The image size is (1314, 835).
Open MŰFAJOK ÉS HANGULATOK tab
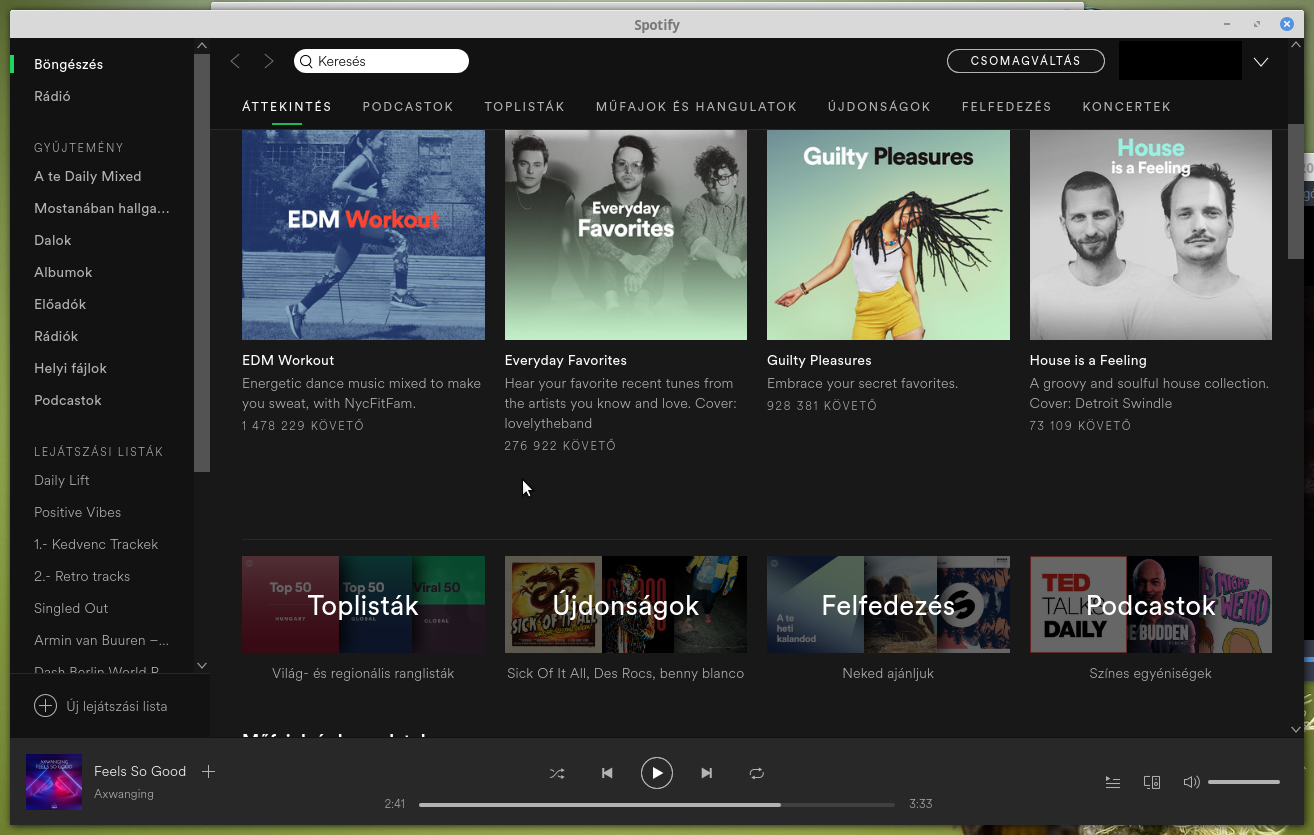click(697, 107)
